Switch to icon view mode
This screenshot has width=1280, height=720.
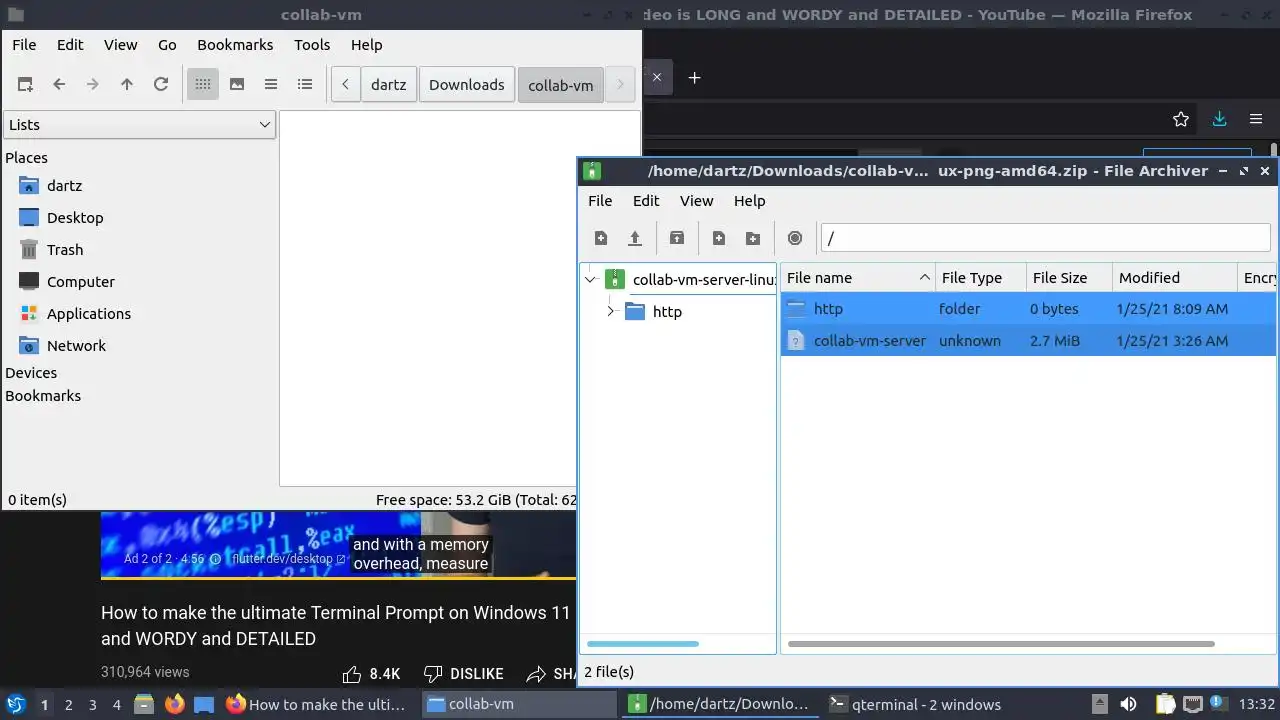pyautogui.click(x=203, y=85)
